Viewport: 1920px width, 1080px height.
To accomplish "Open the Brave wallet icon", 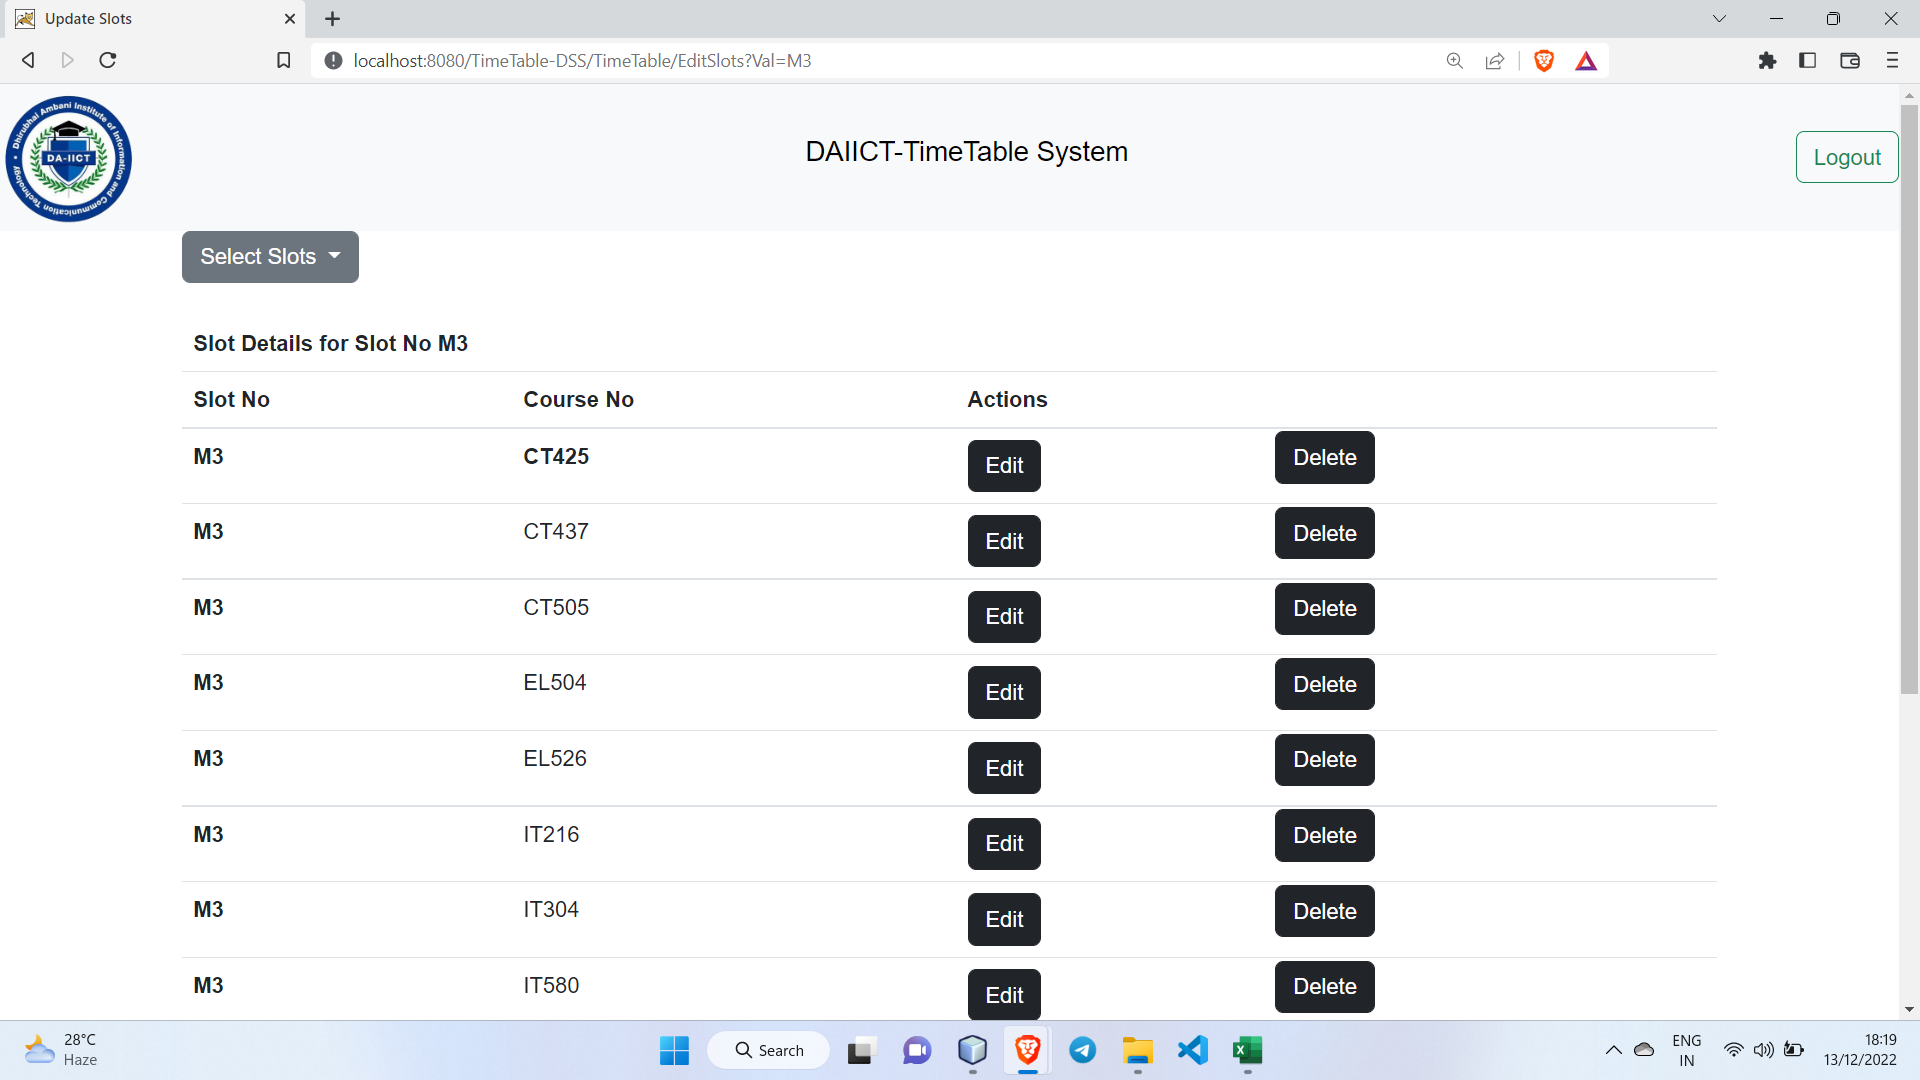I will coord(1850,61).
